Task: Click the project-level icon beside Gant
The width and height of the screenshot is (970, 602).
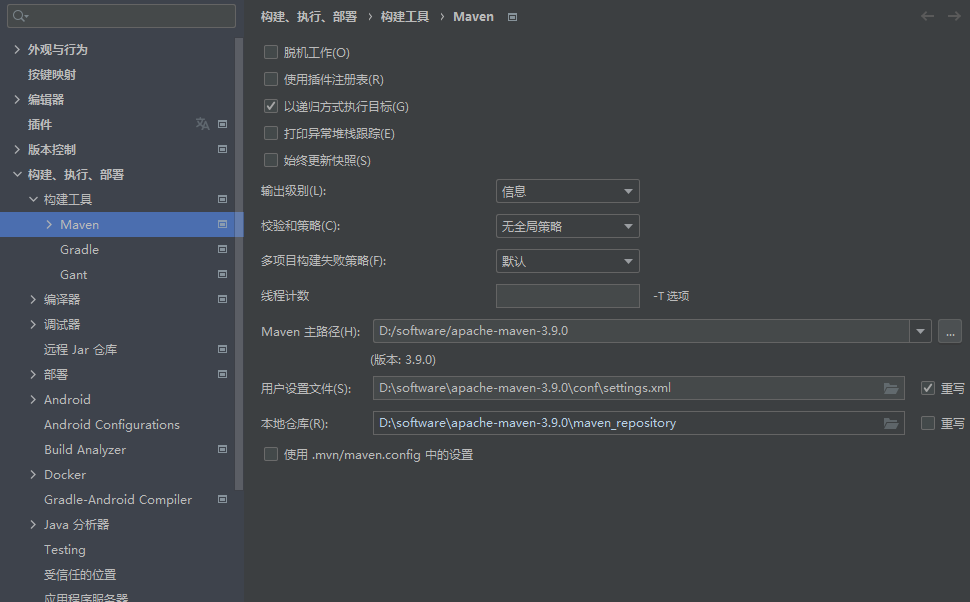Action: point(223,274)
